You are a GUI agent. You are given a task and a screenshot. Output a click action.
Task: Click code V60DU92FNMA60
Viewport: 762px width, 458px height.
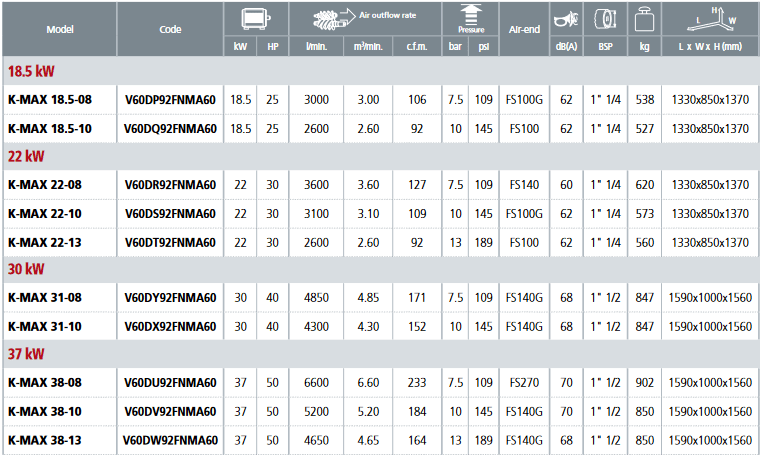pos(170,383)
